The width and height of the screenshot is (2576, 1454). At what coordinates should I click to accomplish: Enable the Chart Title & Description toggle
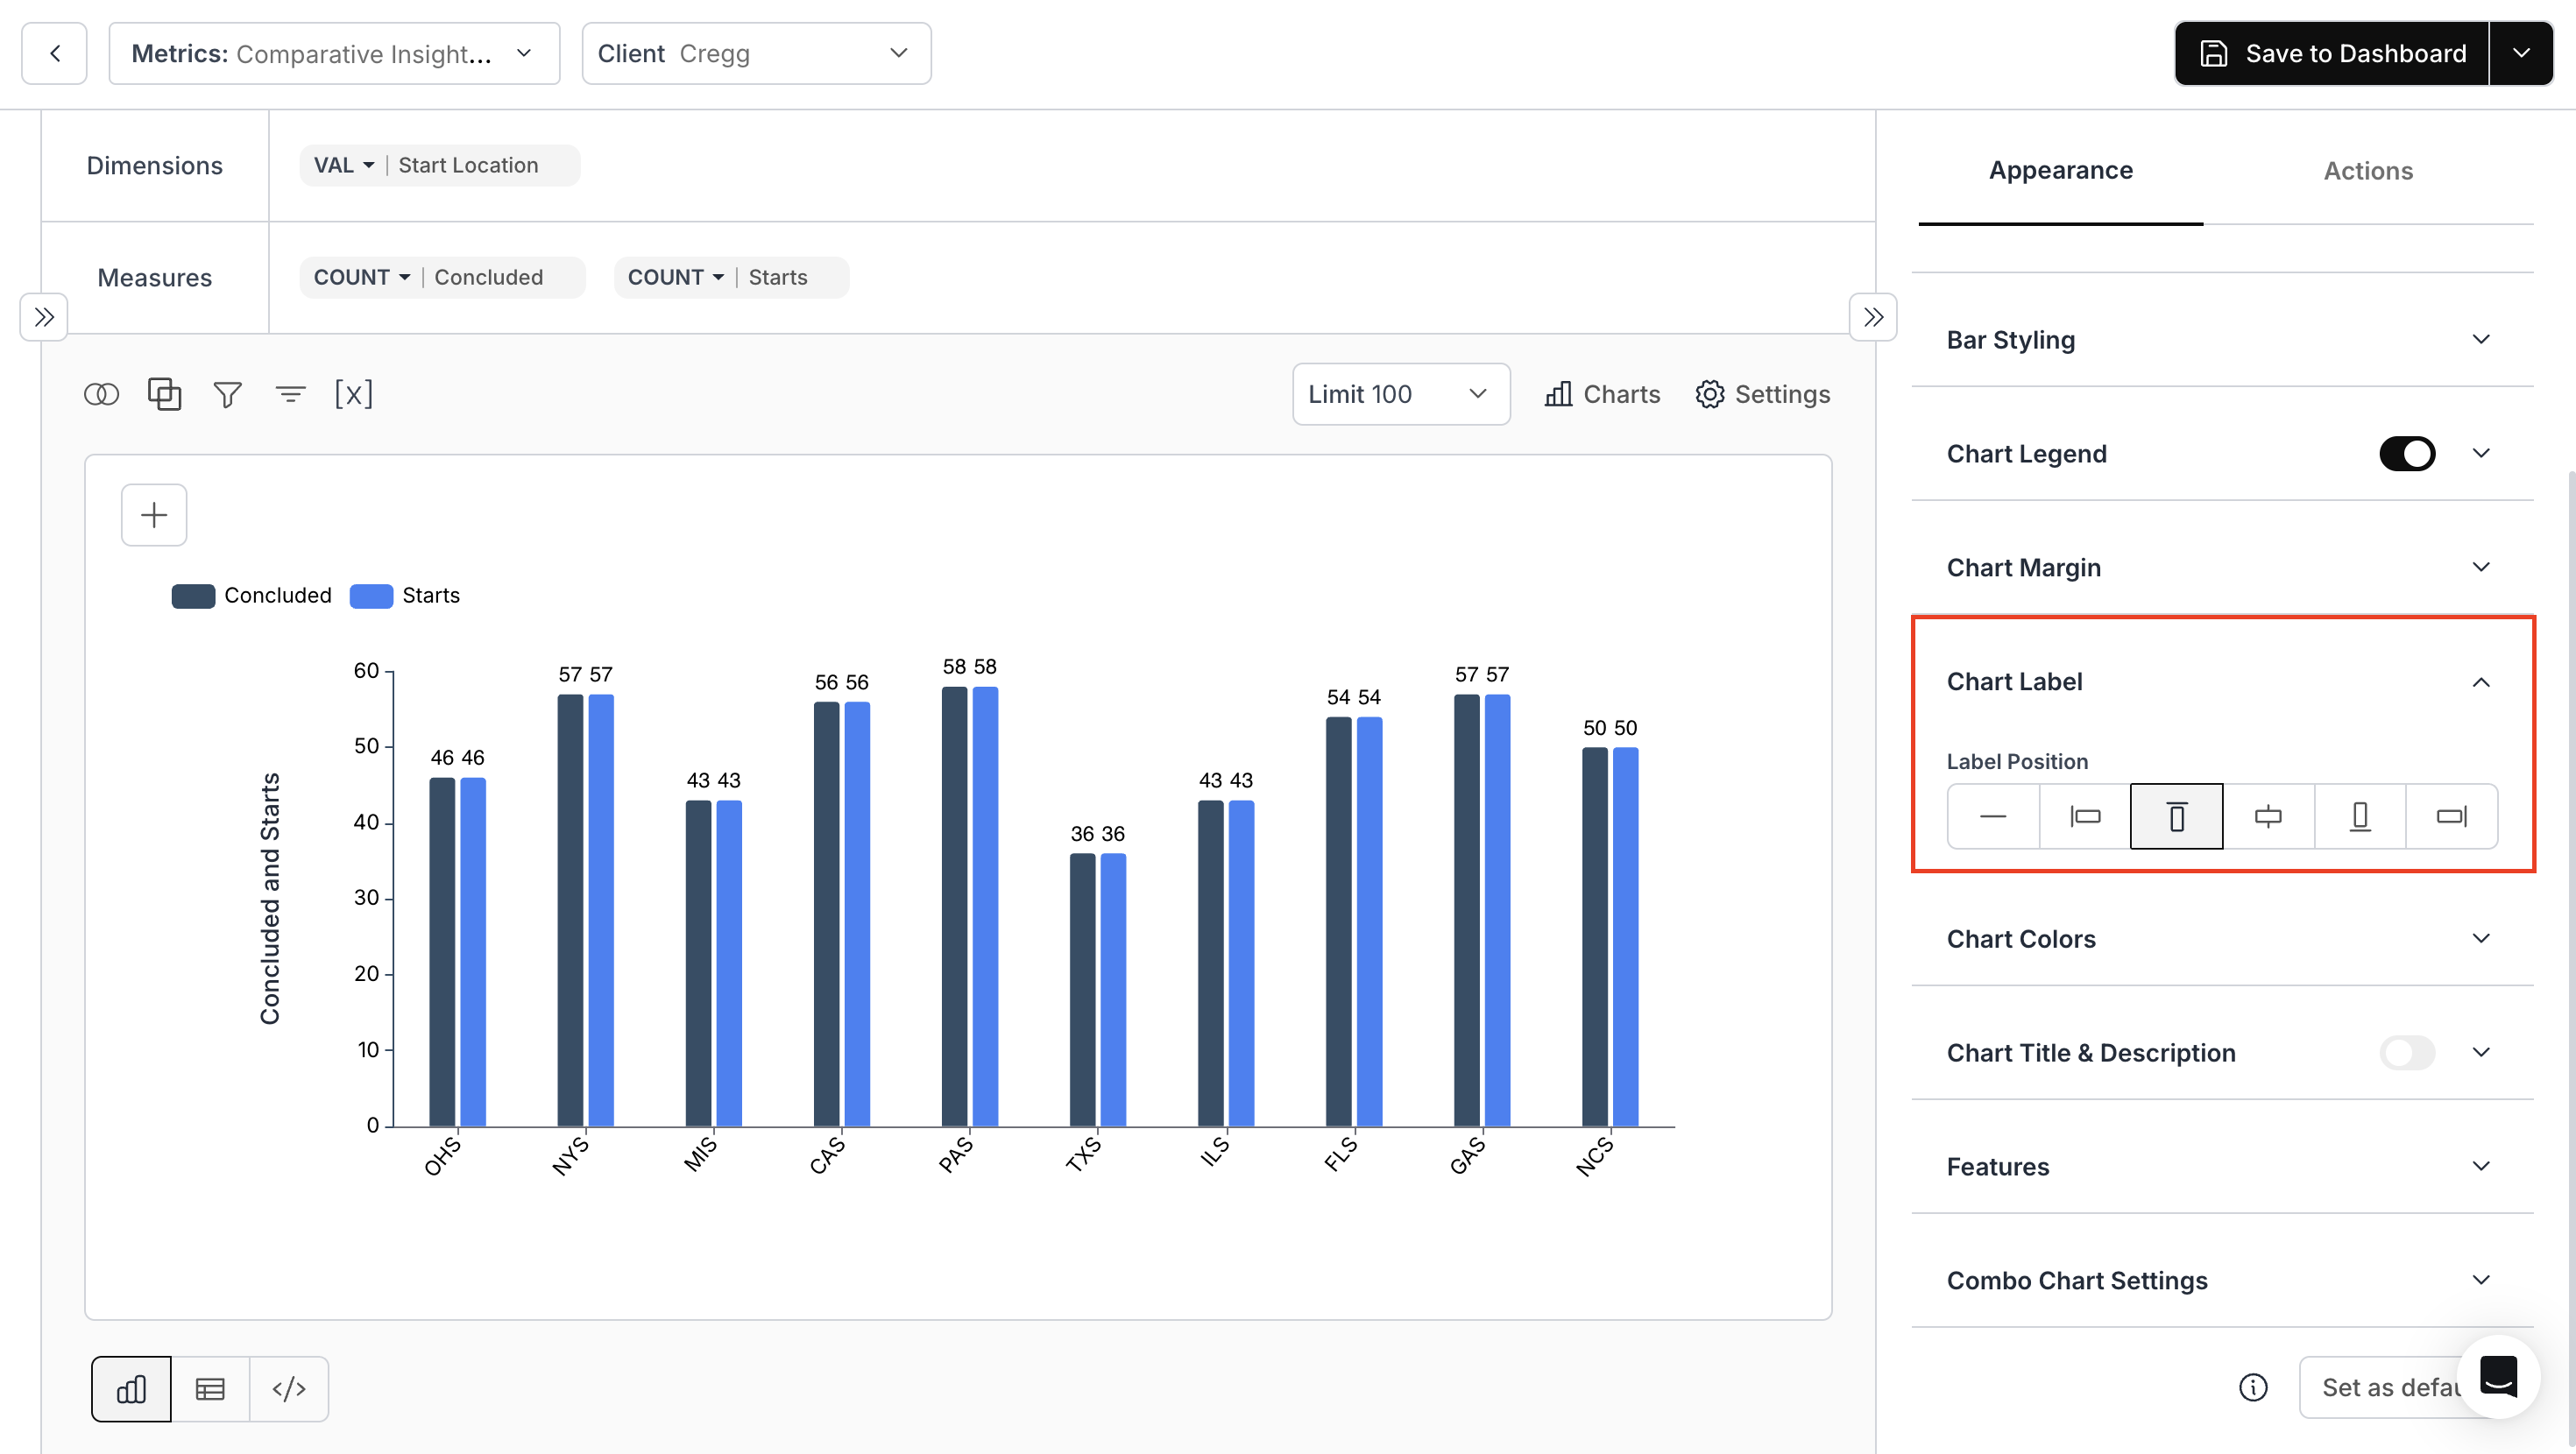tap(2406, 1053)
